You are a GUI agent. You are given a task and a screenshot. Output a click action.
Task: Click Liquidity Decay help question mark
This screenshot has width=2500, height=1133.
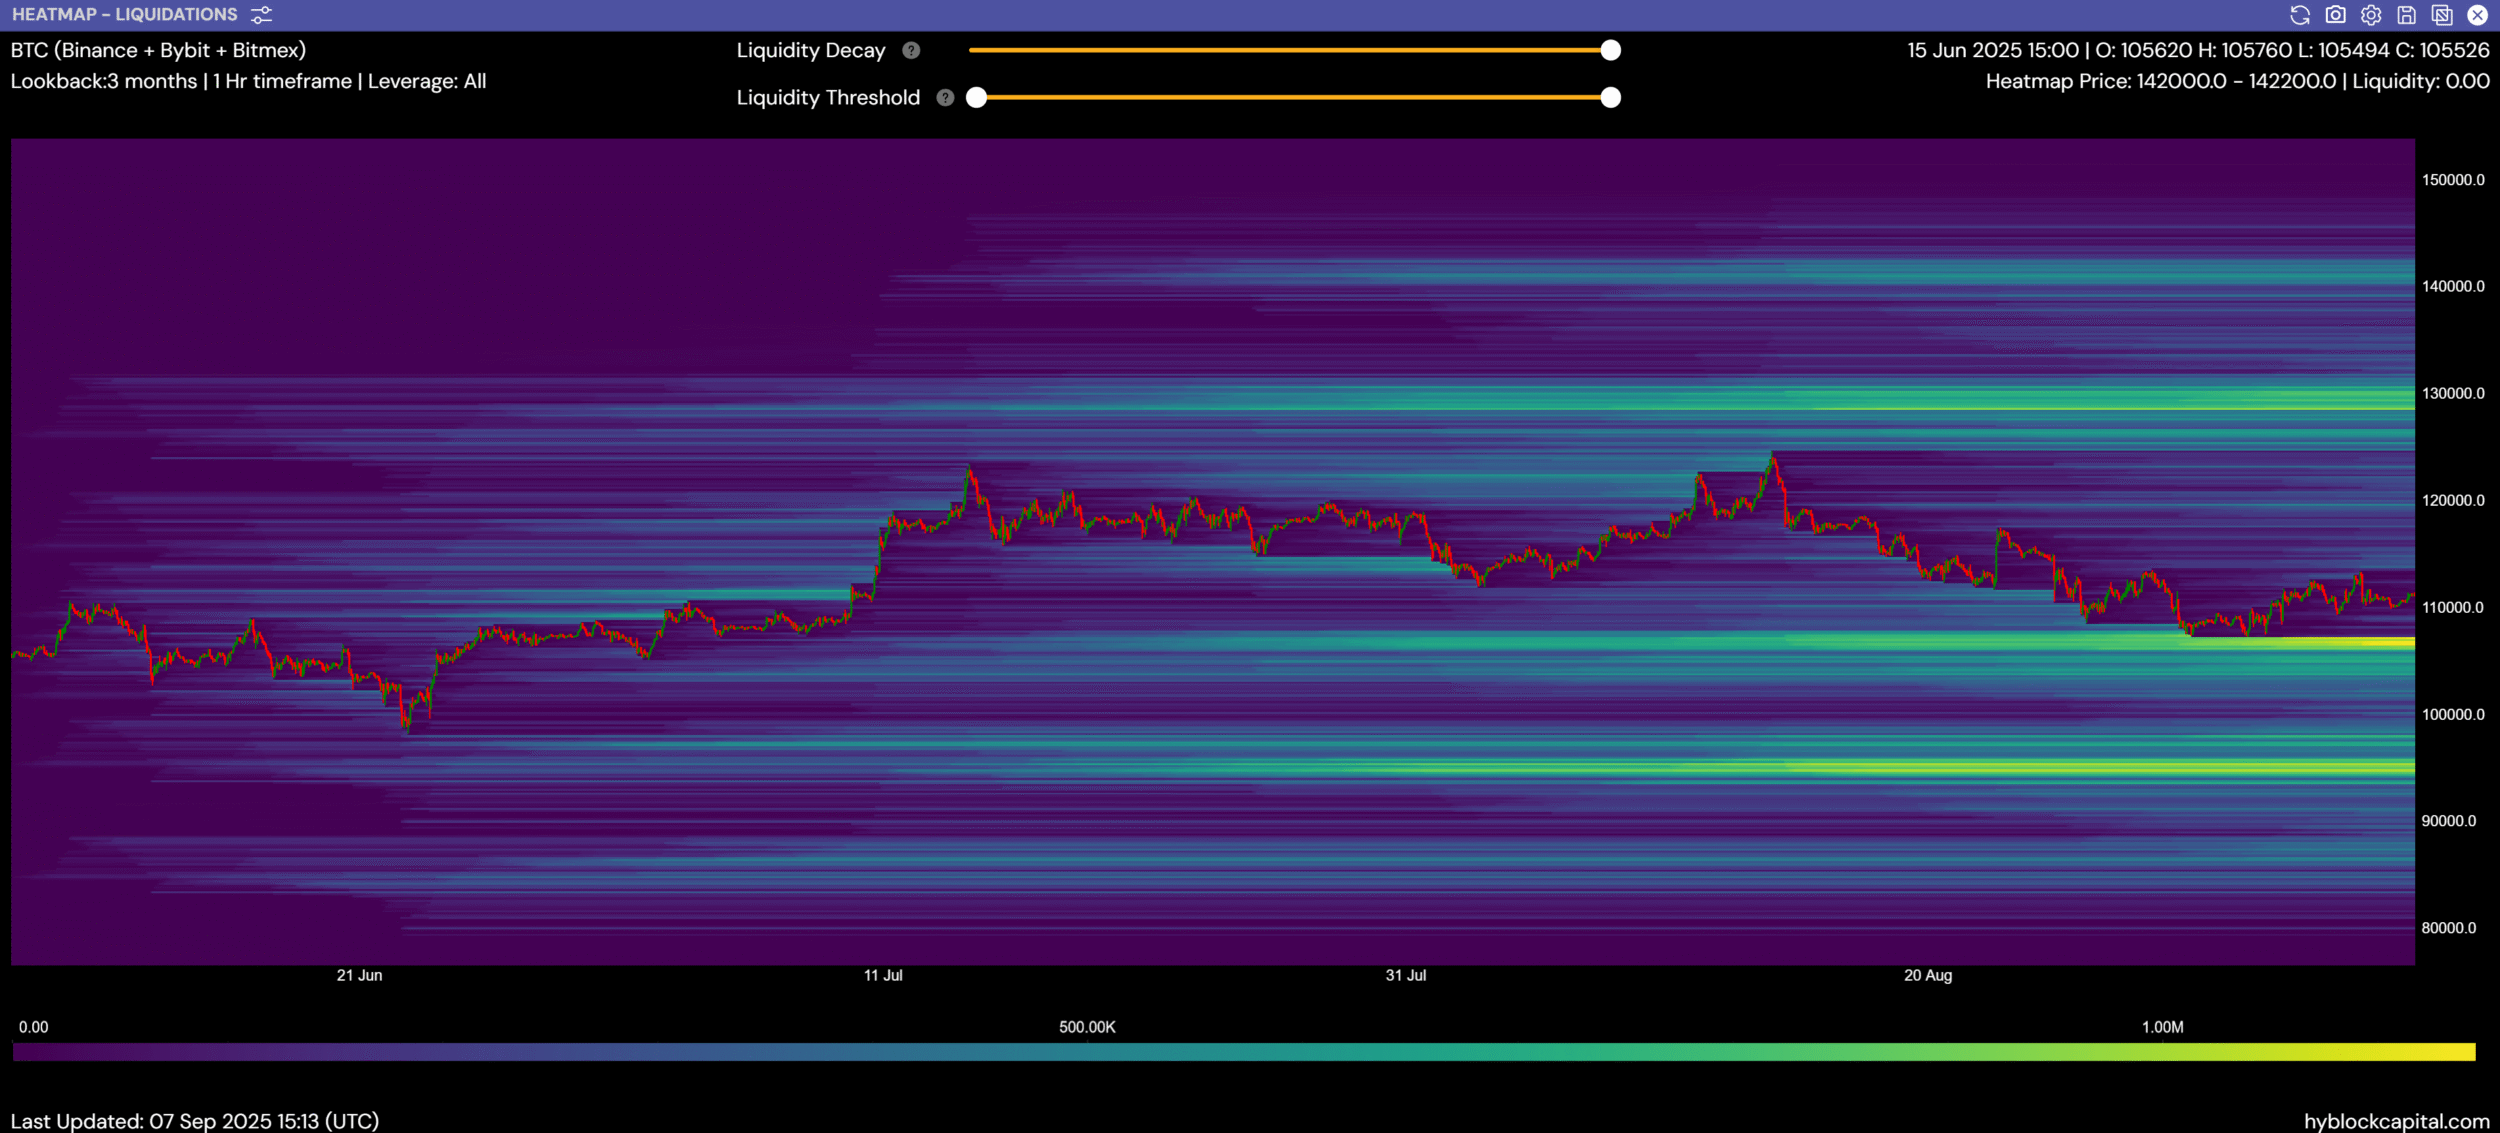[x=911, y=50]
